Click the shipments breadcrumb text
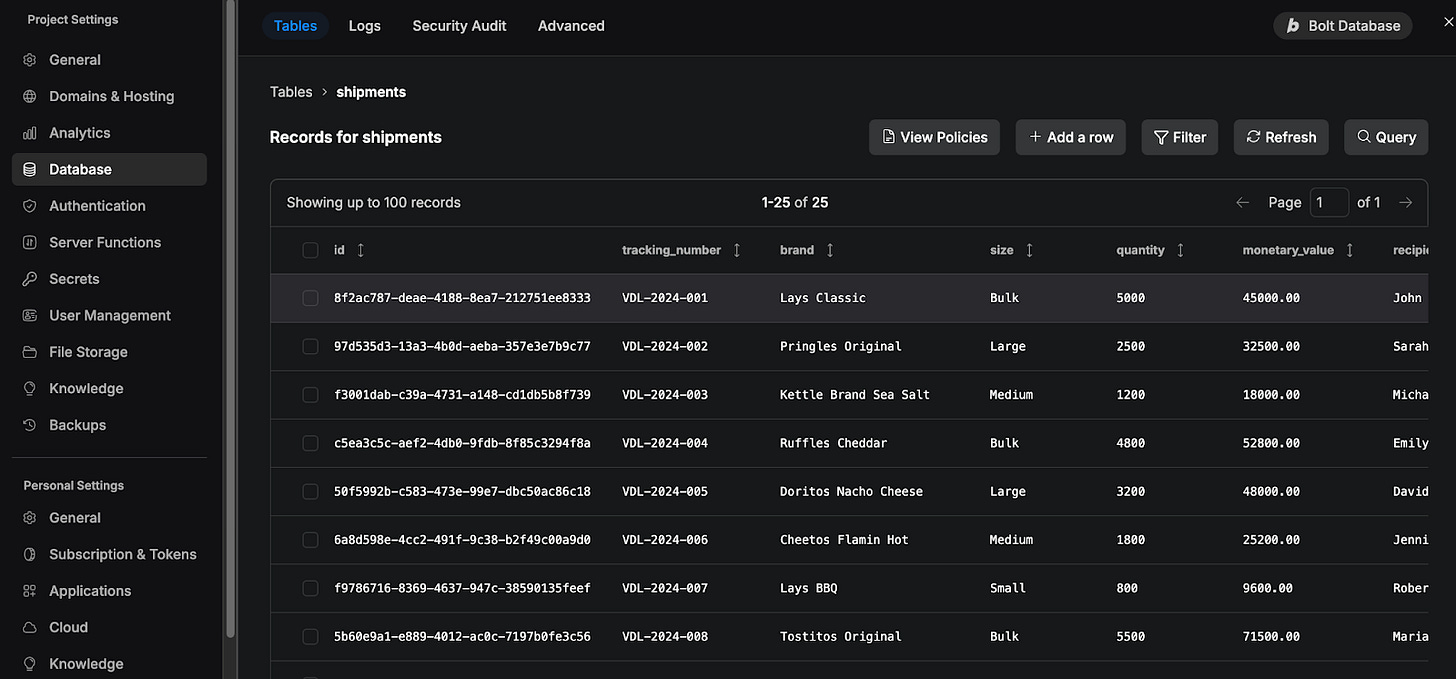 coord(371,92)
